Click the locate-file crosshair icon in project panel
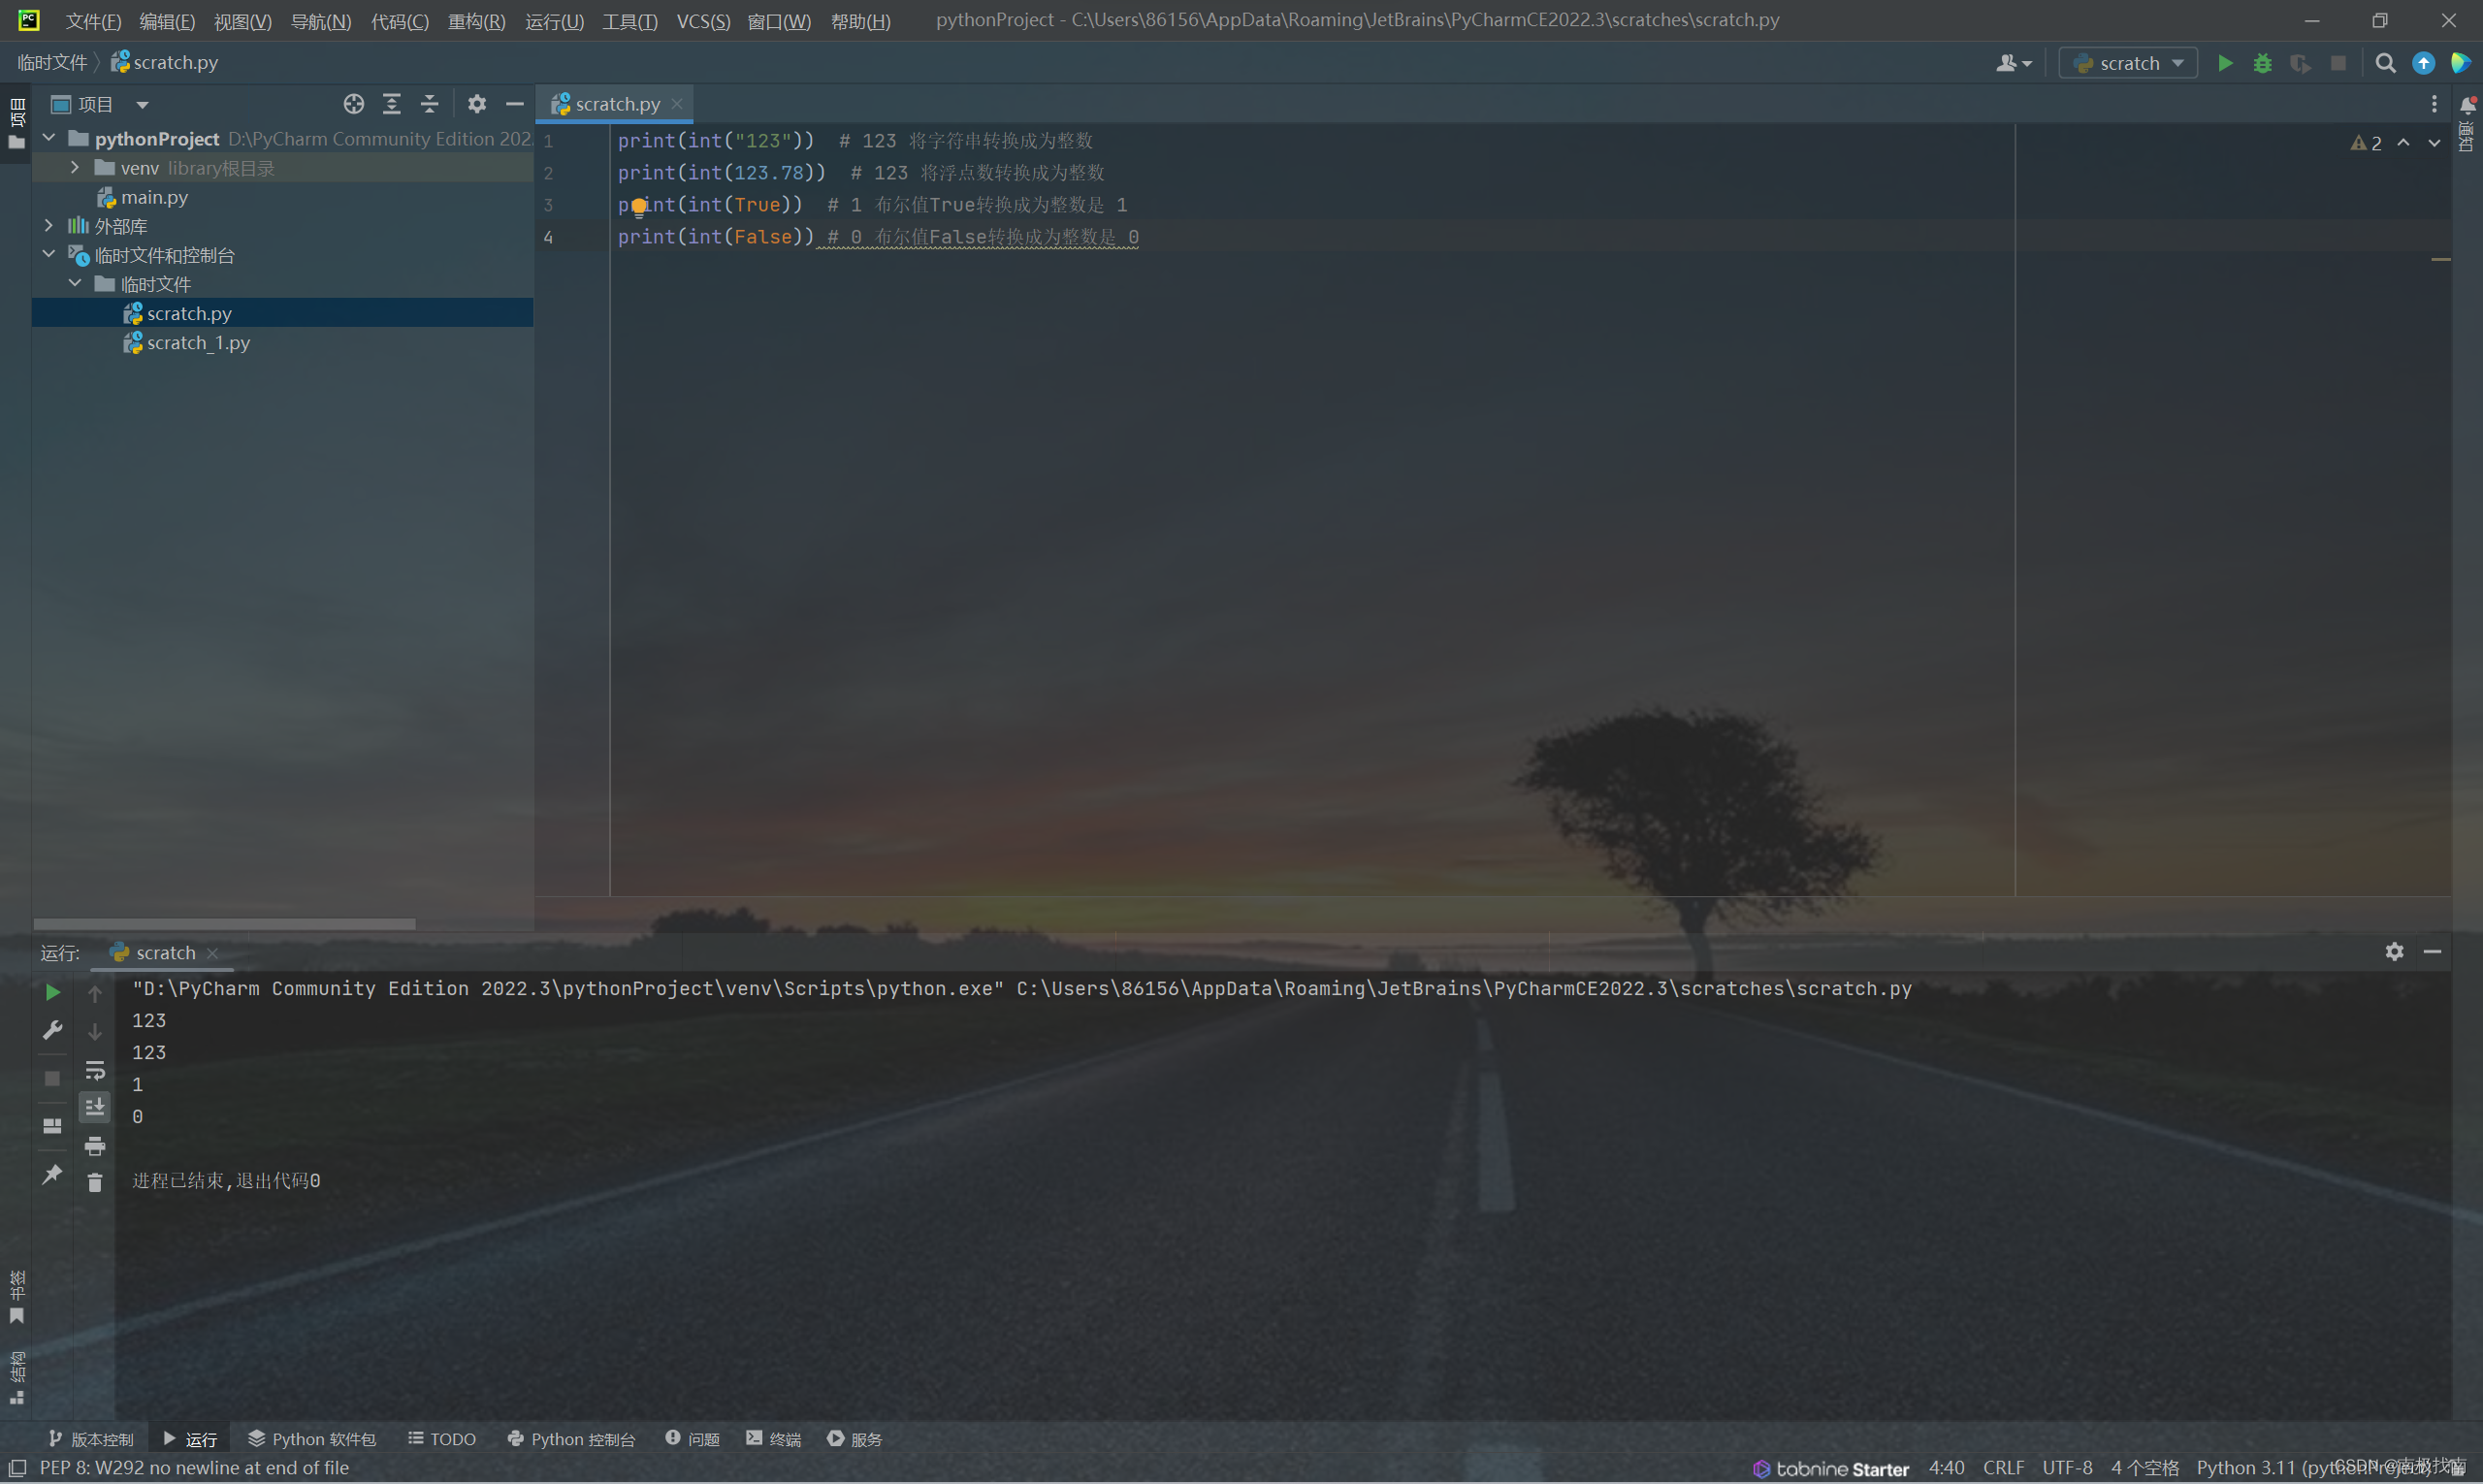This screenshot has height=1484, width=2483. (353, 104)
